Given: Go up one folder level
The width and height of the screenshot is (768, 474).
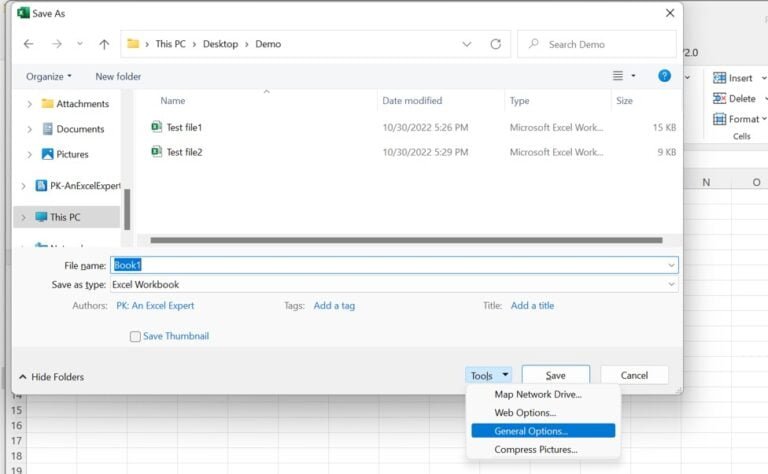Looking at the screenshot, I should (104, 44).
